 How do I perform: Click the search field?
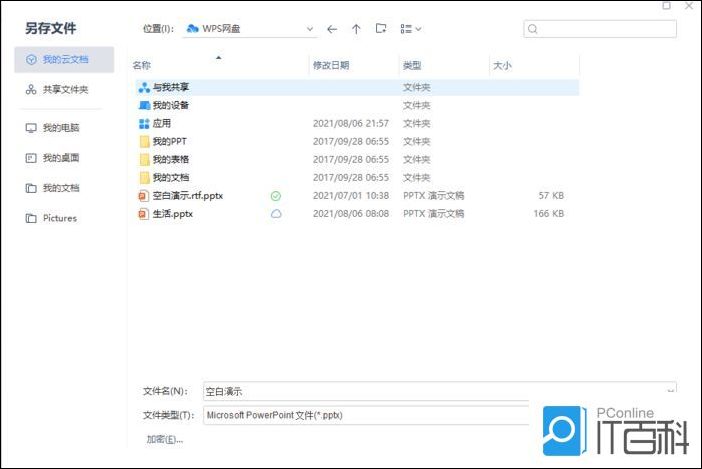click(600, 29)
